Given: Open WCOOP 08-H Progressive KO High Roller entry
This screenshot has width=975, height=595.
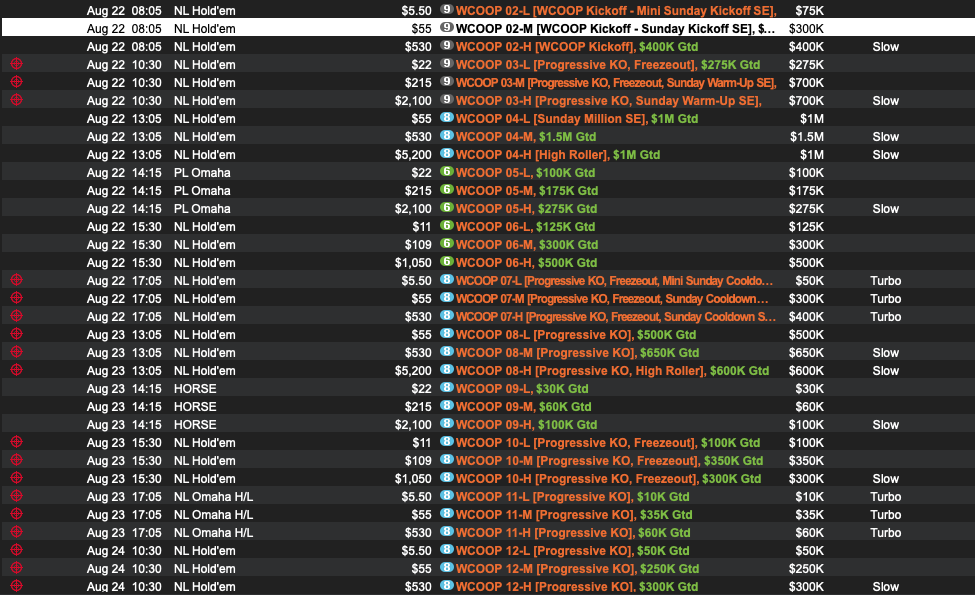Looking at the screenshot, I should click(612, 371).
